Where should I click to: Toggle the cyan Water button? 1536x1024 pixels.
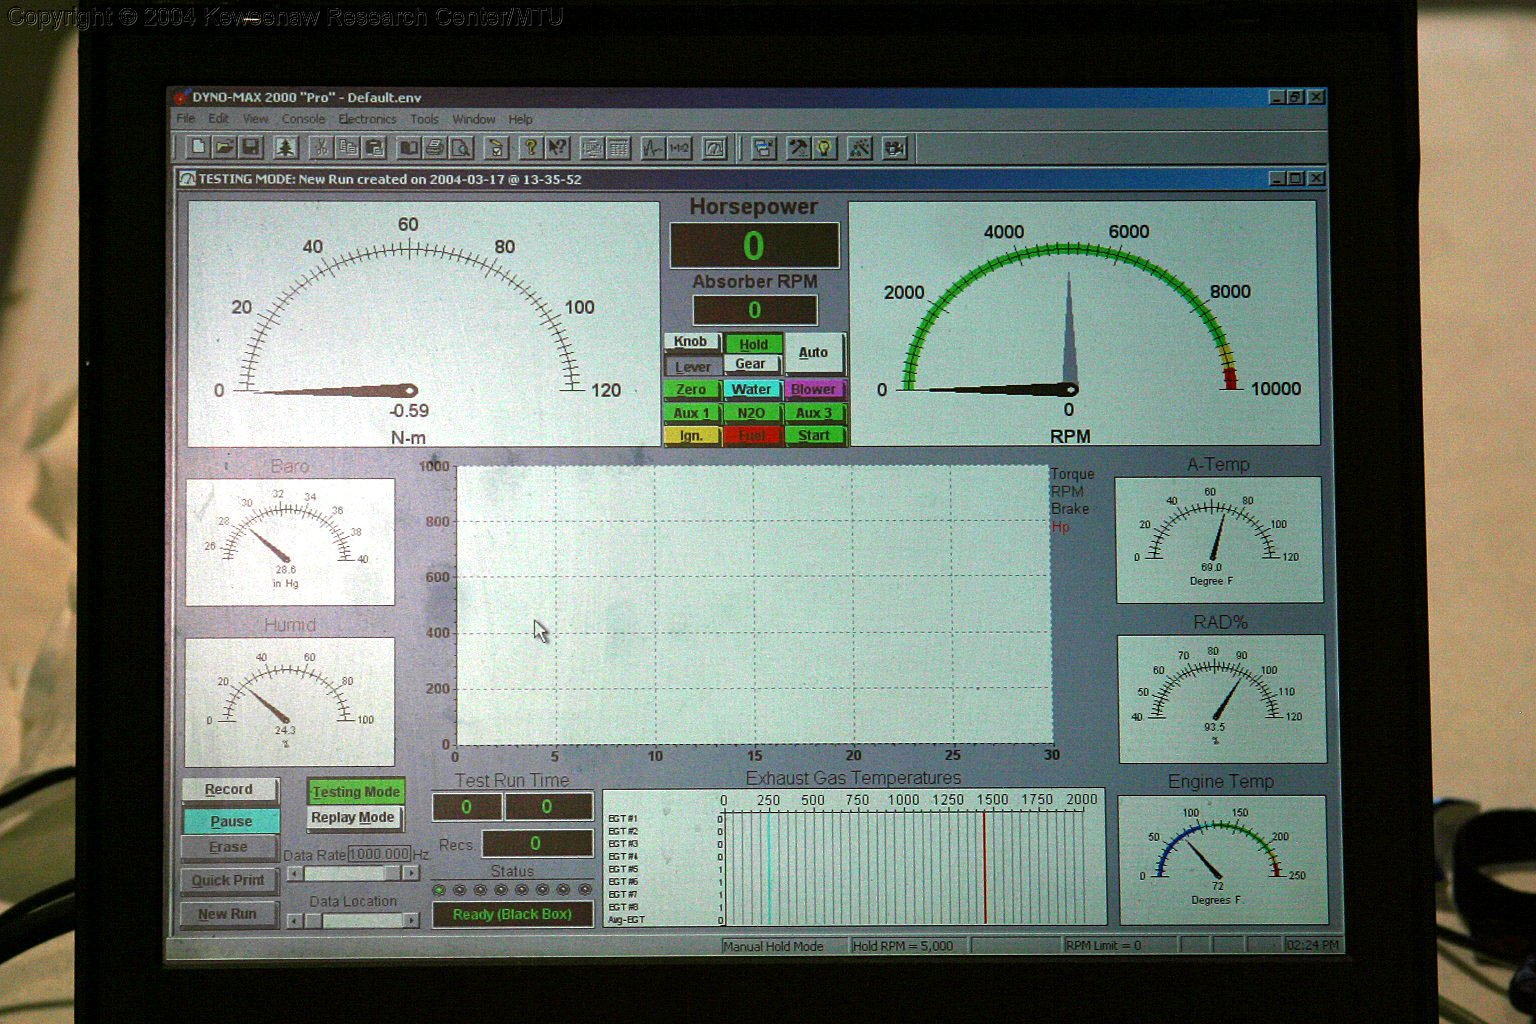[x=751, y=389]
